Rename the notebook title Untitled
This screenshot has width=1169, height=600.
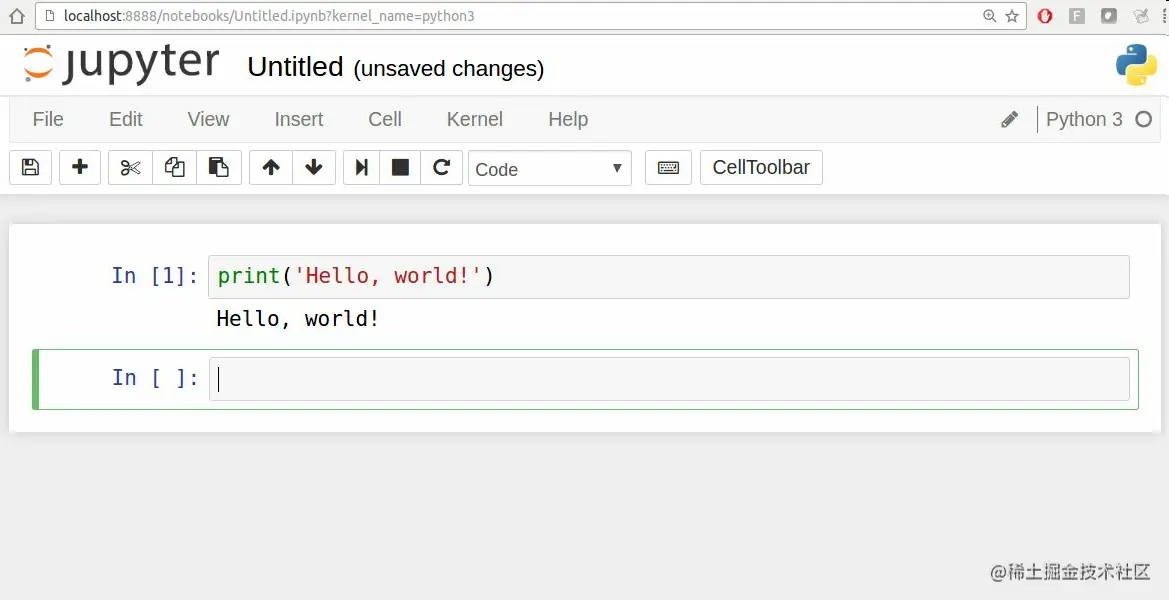pos(295,67)
